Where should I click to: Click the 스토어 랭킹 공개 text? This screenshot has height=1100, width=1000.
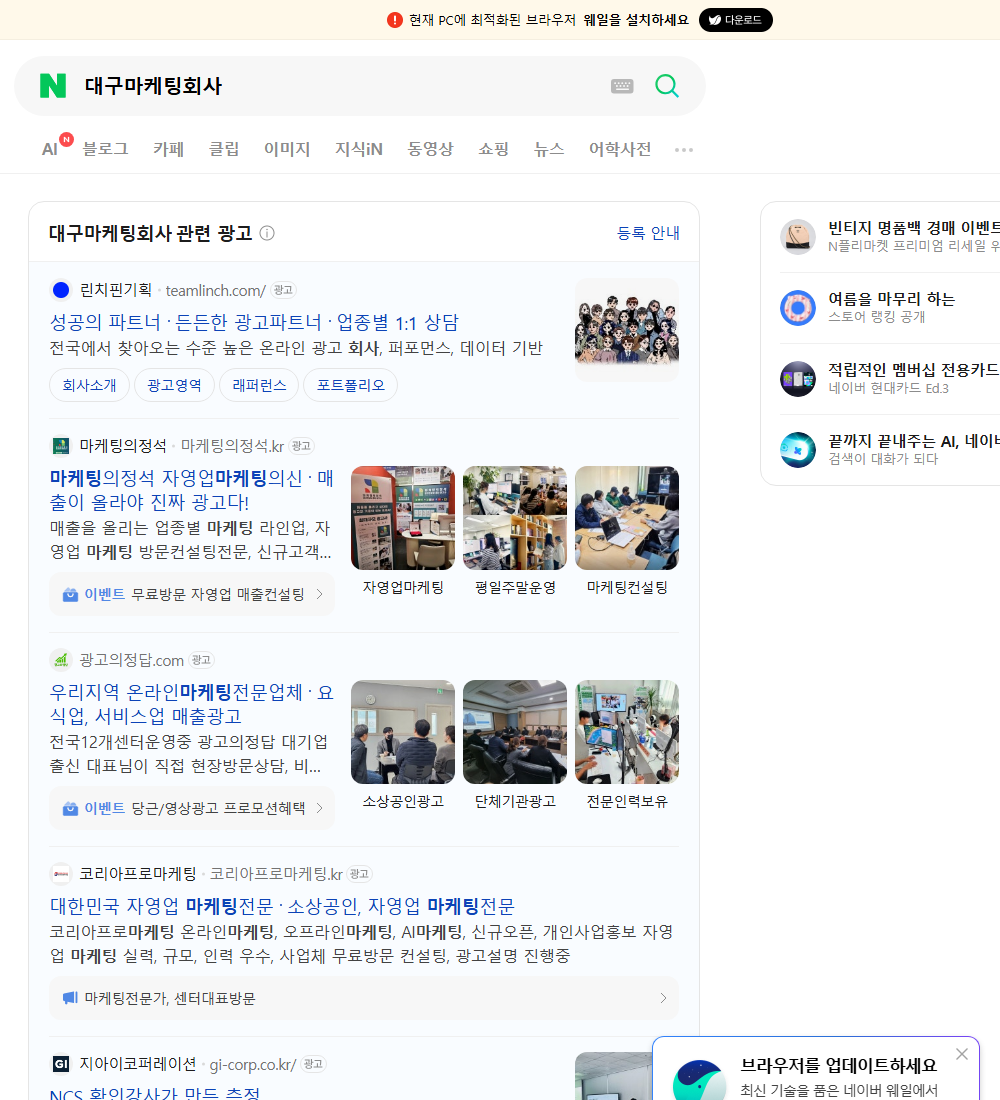876,317
